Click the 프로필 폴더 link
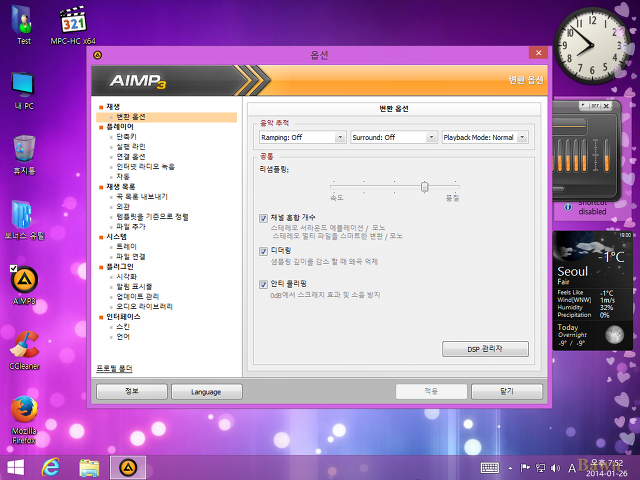 pyautogui.click(x=114, y=369)
